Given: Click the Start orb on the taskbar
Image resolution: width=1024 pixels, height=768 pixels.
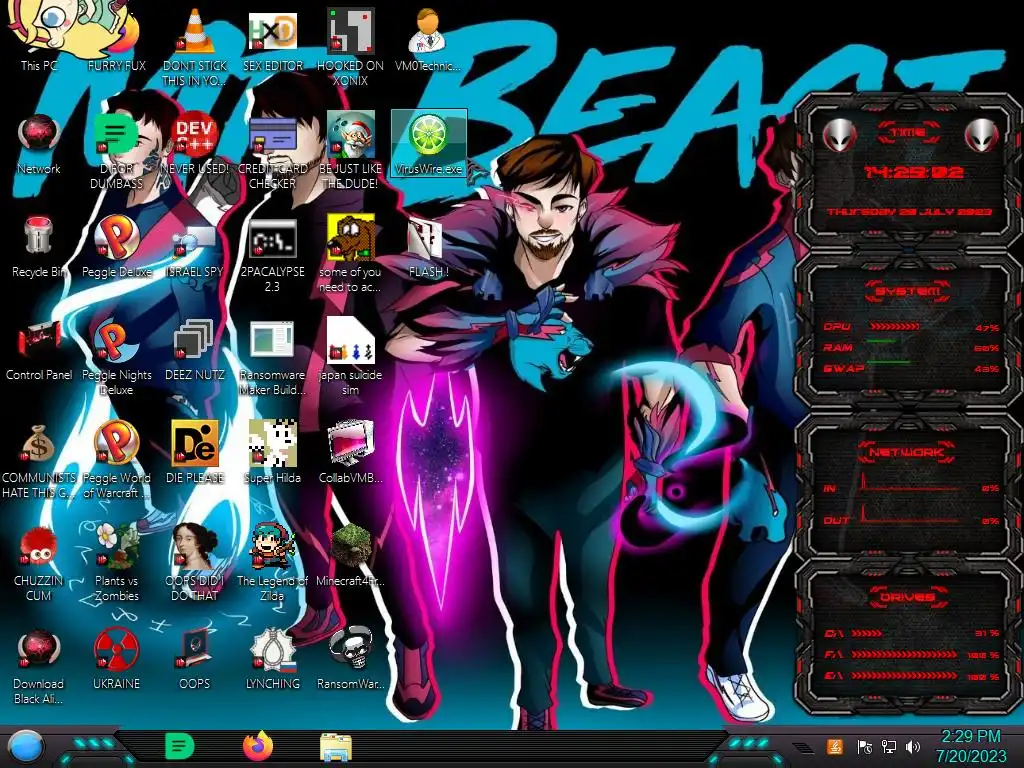Looking at the screenshot, I should (25, 748).
